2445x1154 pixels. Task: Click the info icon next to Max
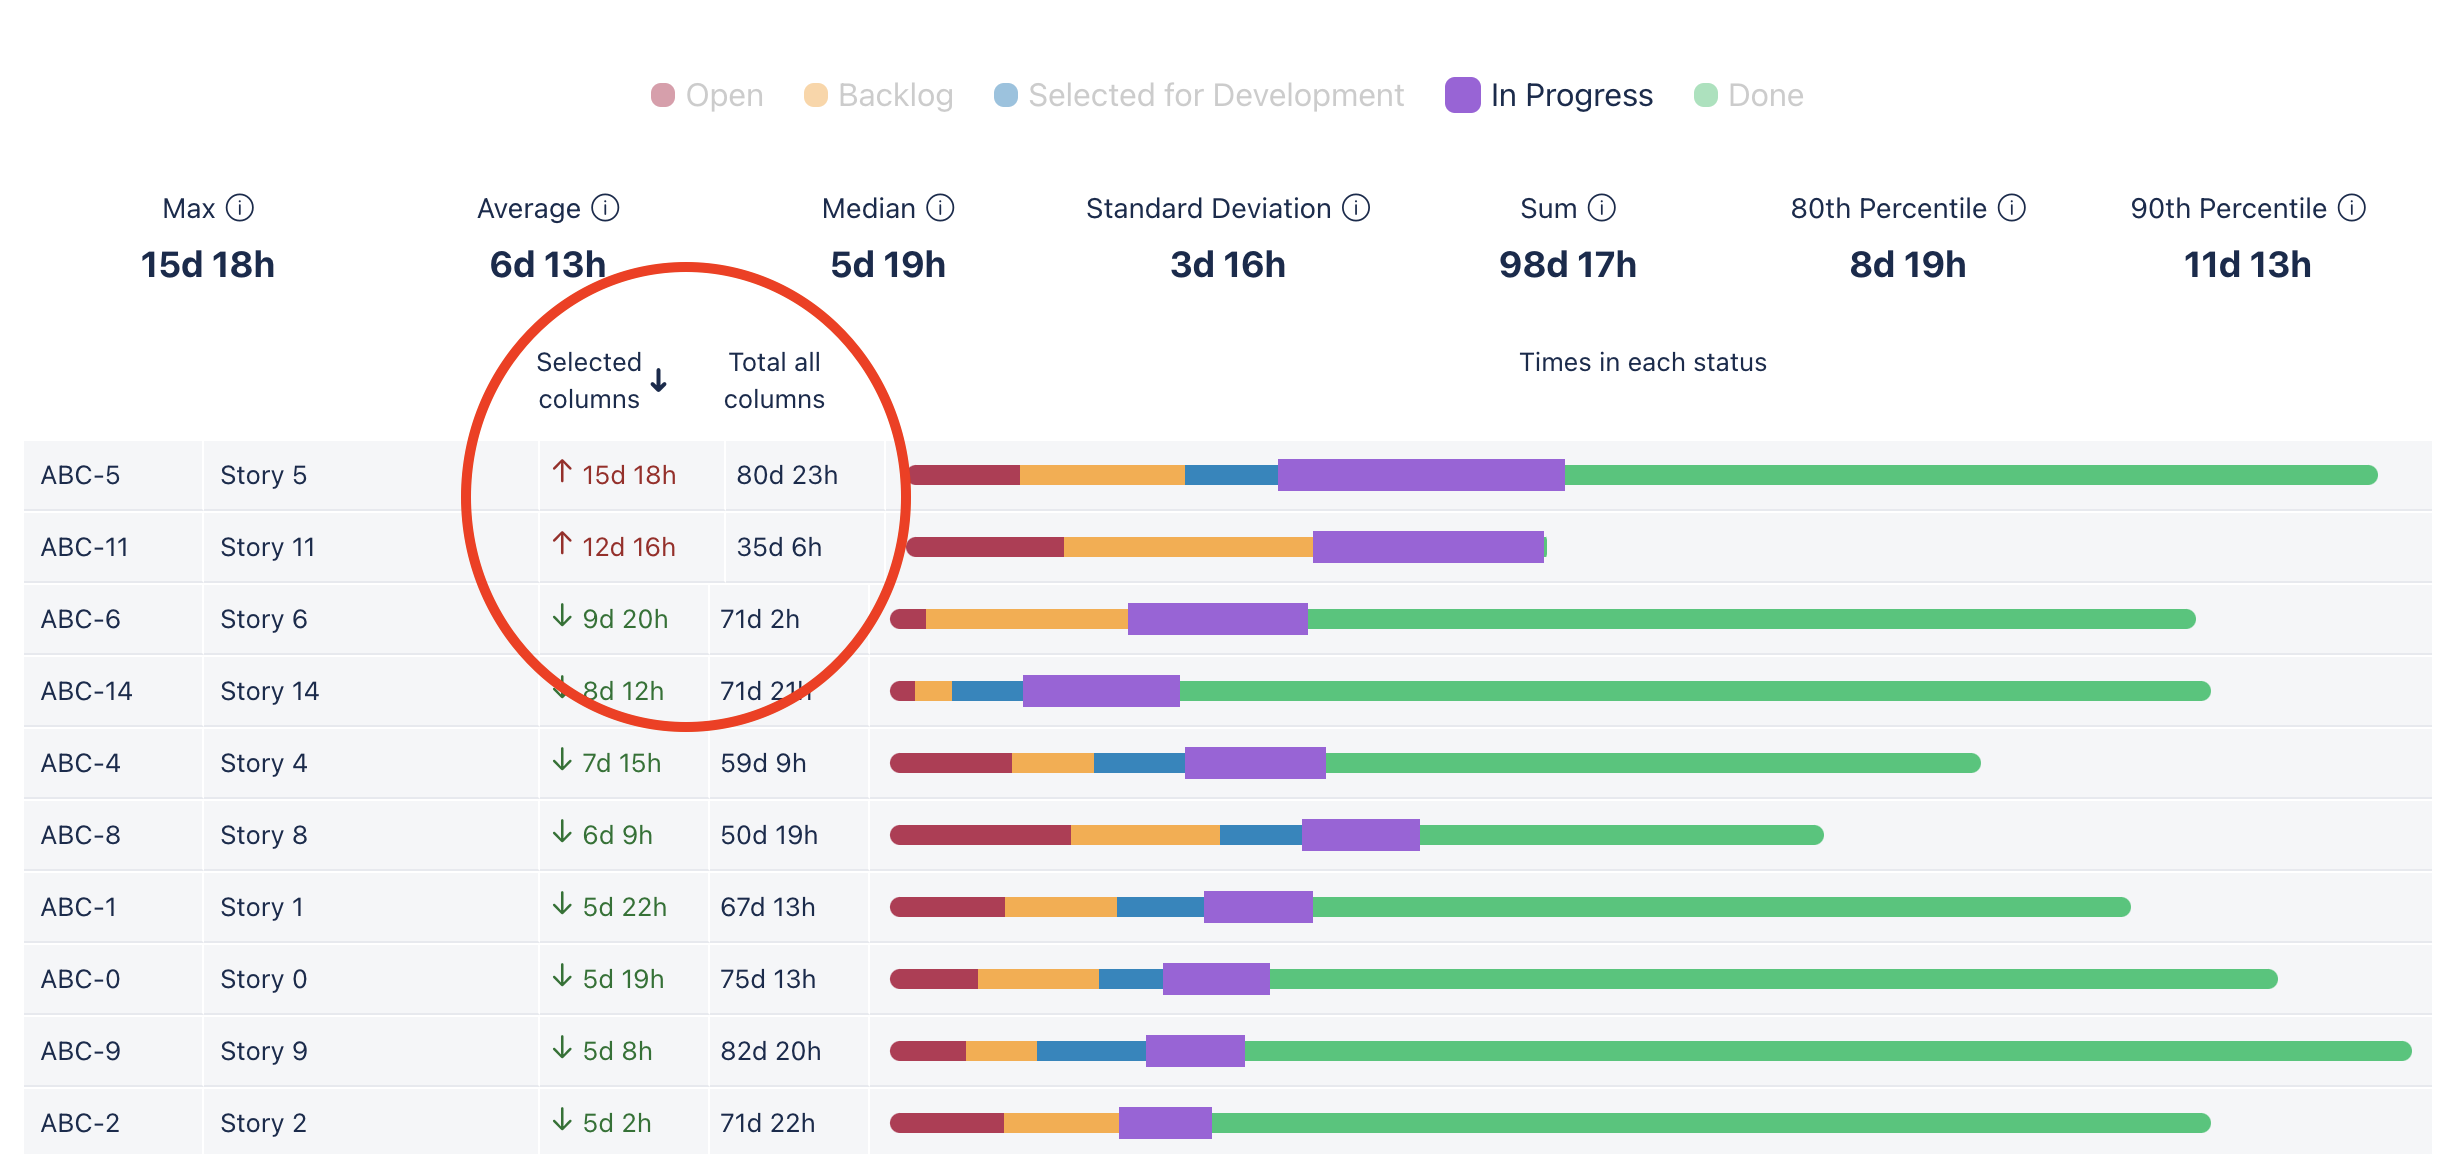pos(240,208)
